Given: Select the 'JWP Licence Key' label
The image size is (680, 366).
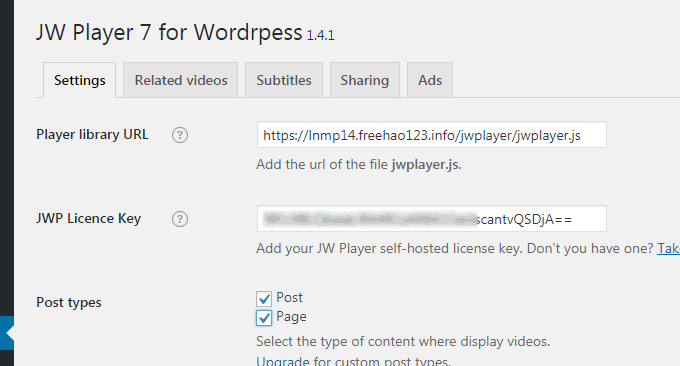Looking at the screenshot, I should [88, 219].
